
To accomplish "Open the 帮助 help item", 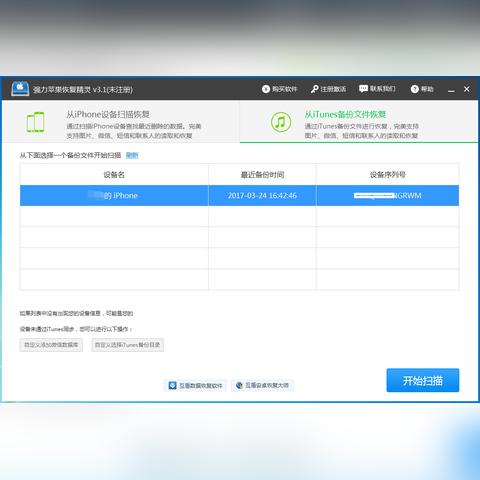I will pyautogui.click(x=422, y=89).
